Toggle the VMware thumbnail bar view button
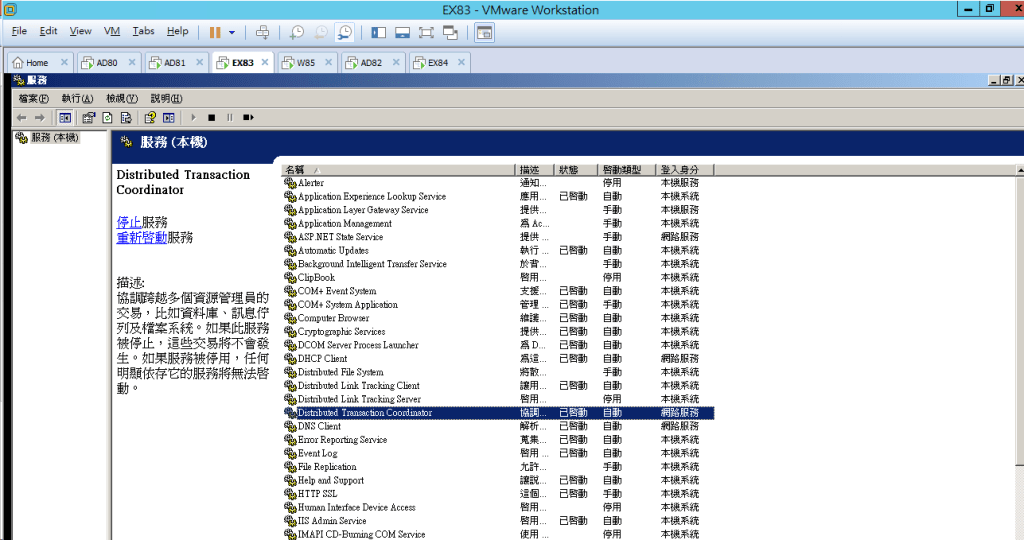This screenshot has width=1024, height=540. (402, 32)
